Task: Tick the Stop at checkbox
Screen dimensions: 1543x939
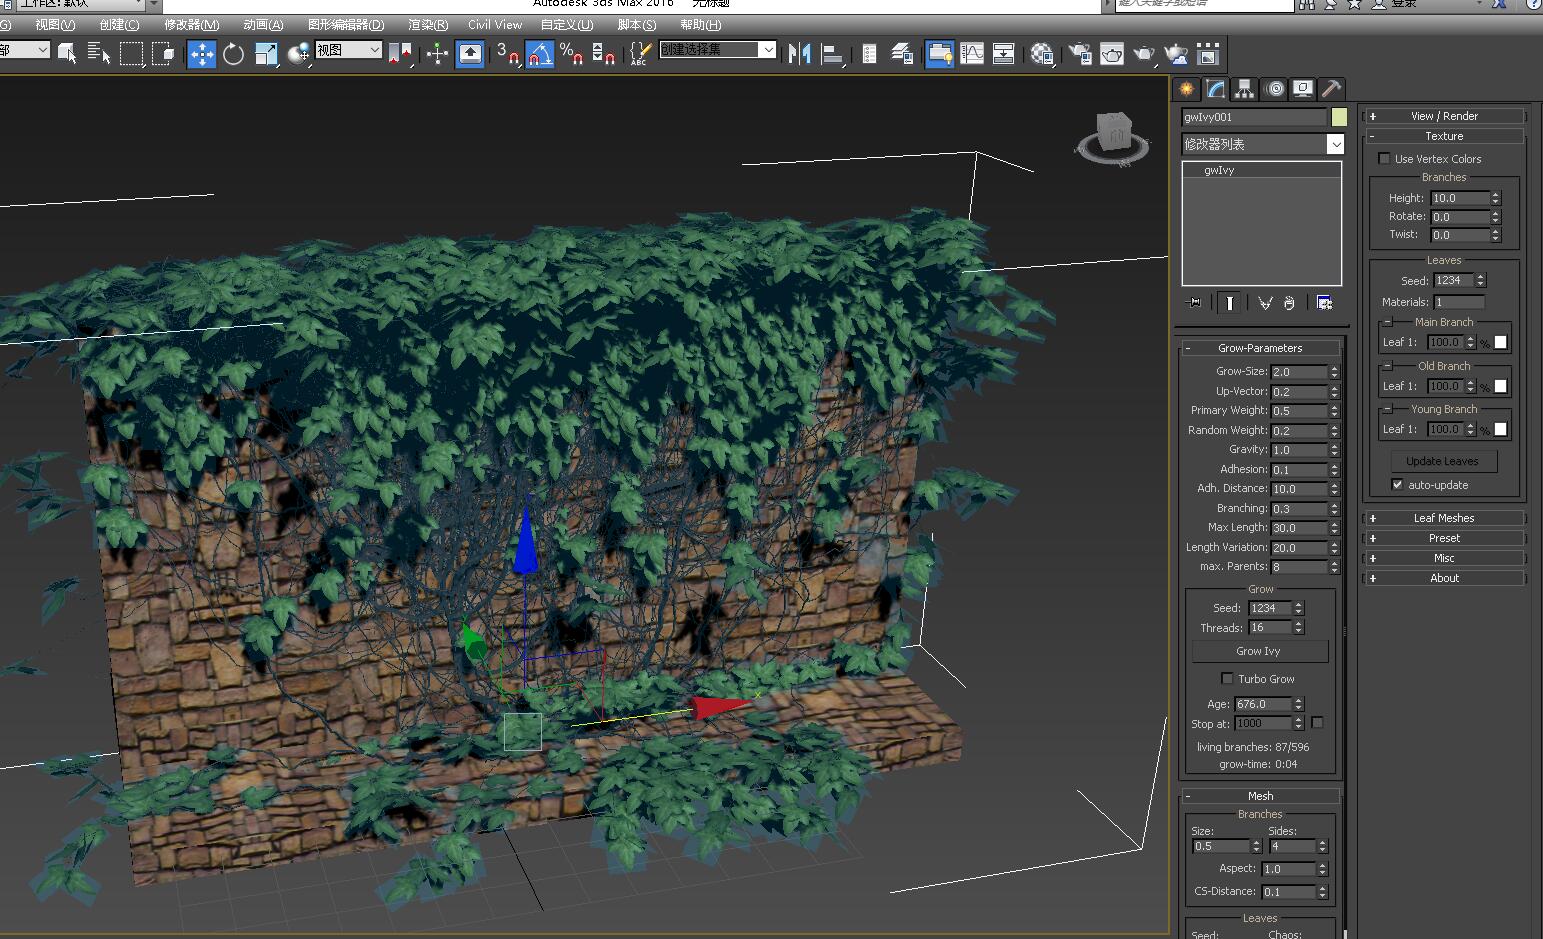Action: [1317, 722]
